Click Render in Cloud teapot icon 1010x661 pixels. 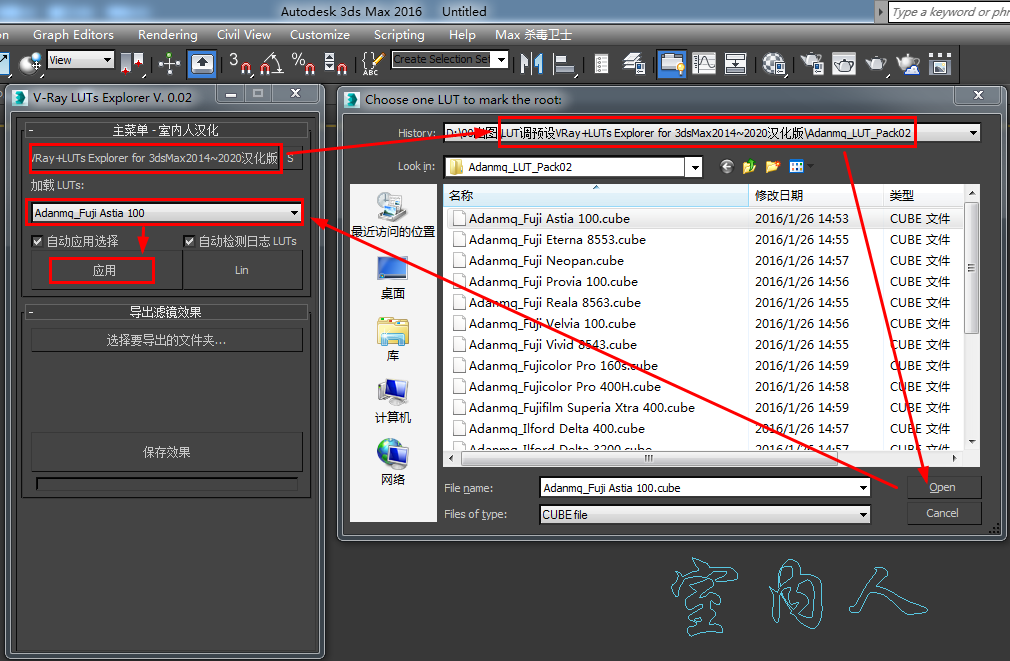click(x=908, y=63)
